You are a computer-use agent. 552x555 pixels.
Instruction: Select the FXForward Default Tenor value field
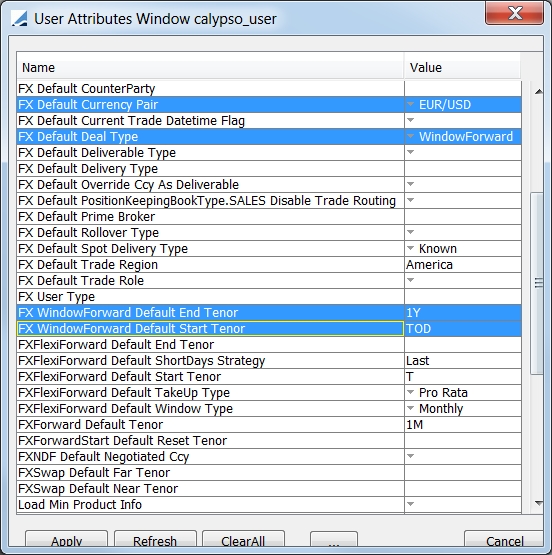tap(463, 424)
